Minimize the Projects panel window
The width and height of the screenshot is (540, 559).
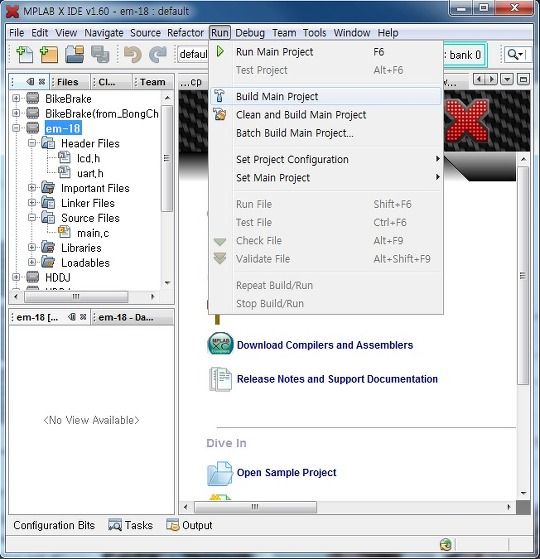point(31,82)
